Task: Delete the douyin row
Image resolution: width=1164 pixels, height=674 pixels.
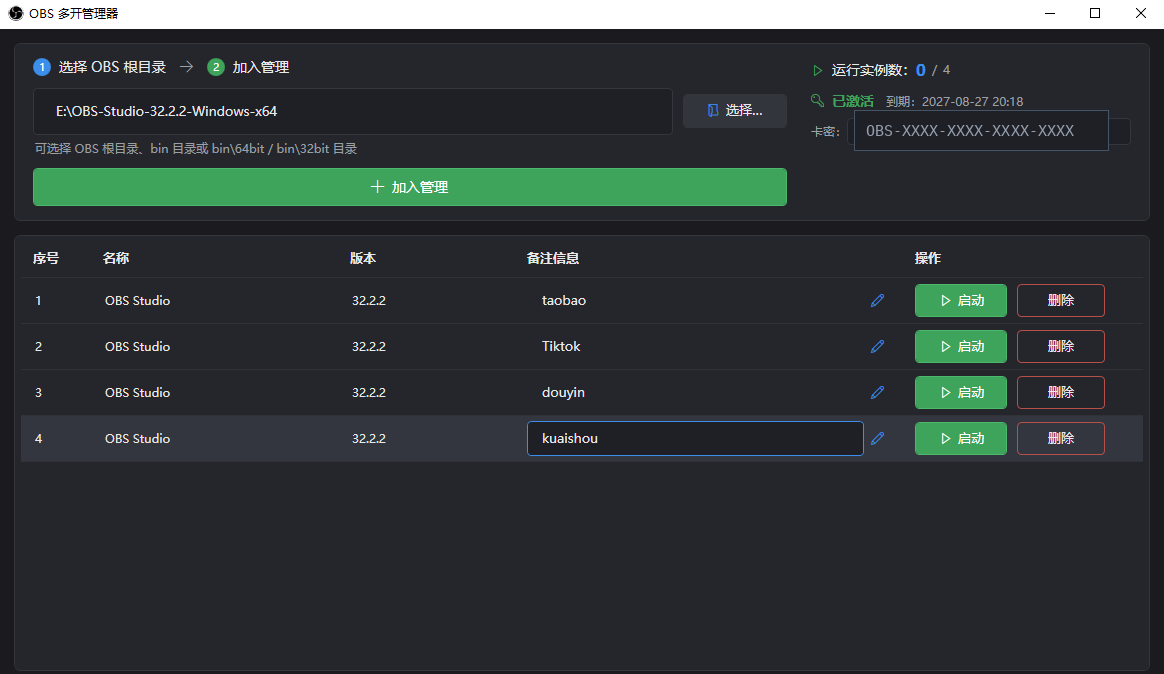Action: click(x=1061, y=393)
